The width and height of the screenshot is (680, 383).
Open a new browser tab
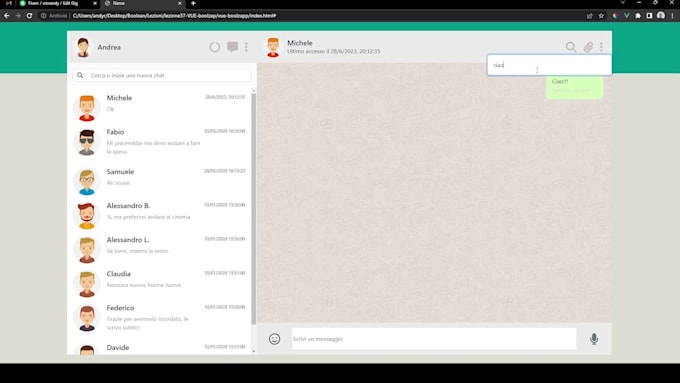tap(193, 3)
